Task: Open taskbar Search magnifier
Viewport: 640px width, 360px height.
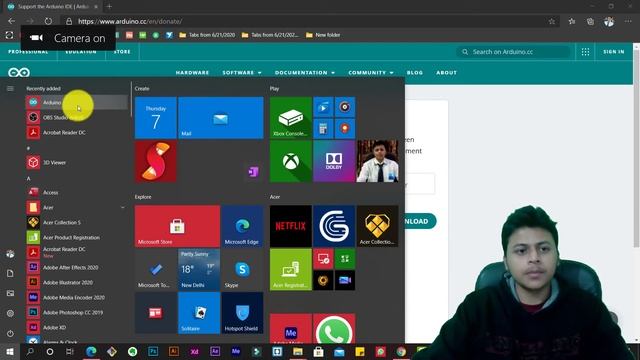Action: (30, 351)
